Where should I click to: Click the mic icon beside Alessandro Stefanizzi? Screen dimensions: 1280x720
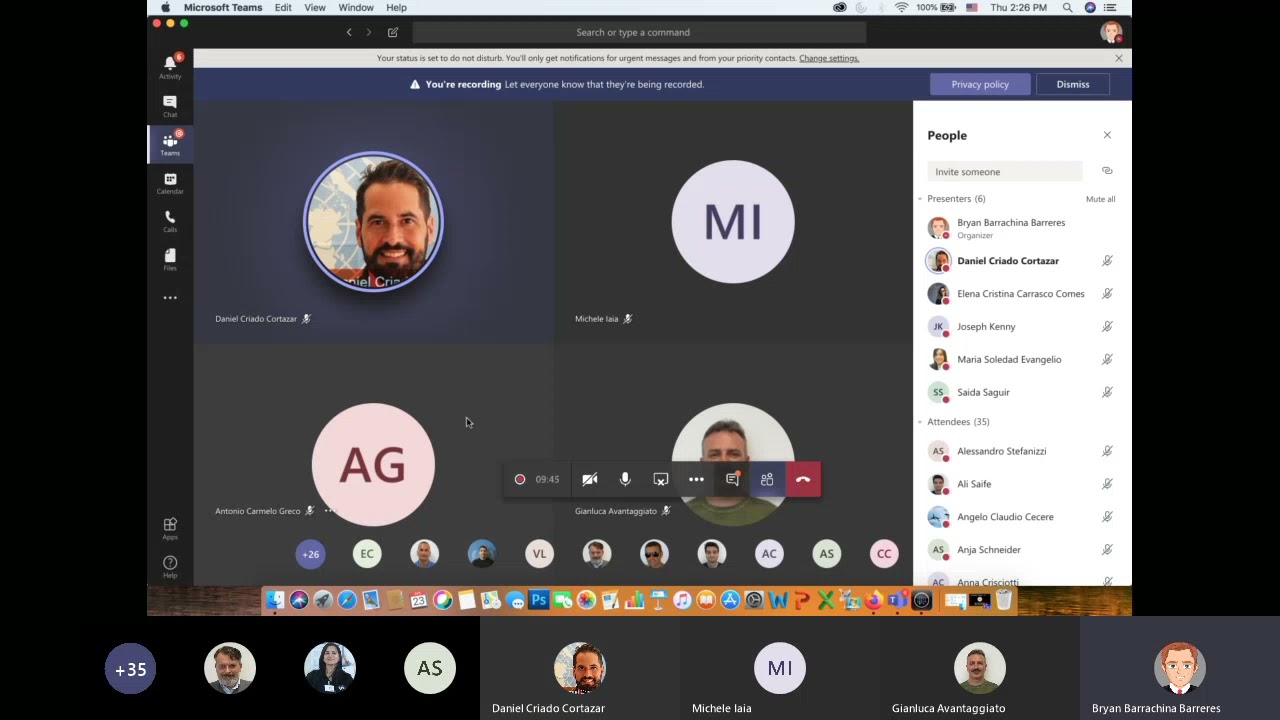(1107, 451)
